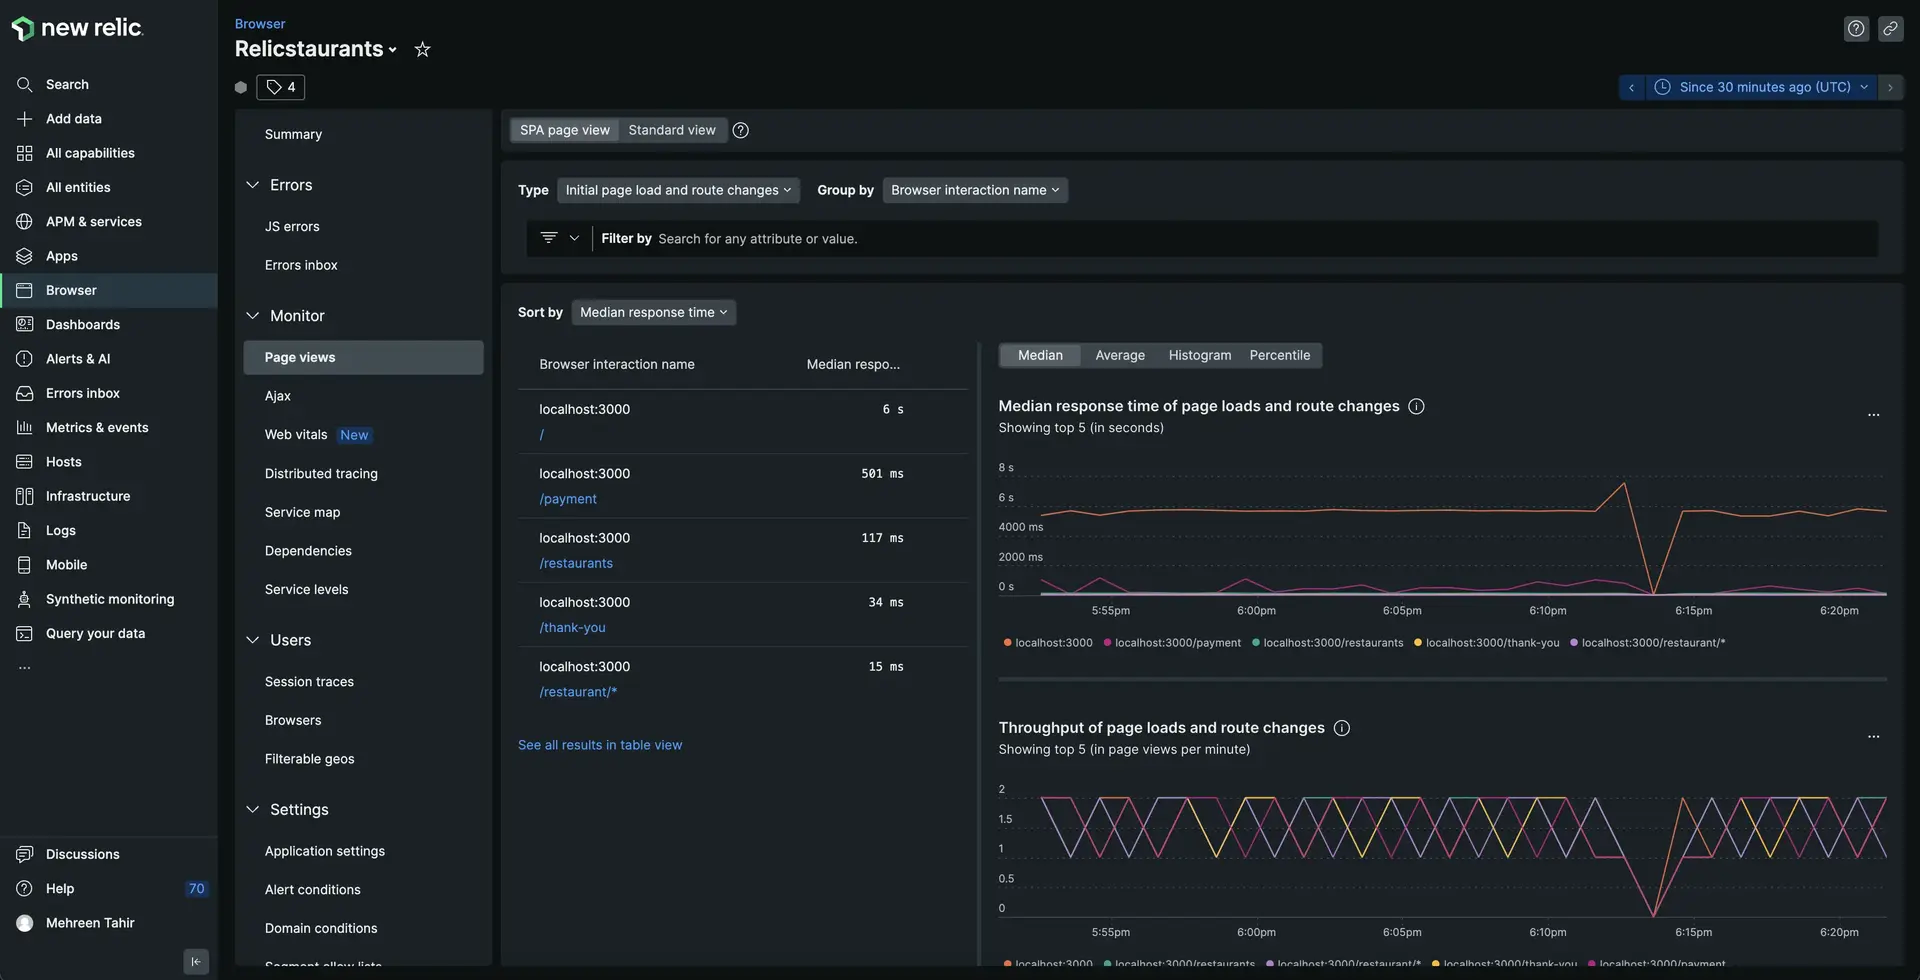Screen dimensions: 1920x980
Task: Open the /thank-you interaction link
Action: click(x=572, y=628)
